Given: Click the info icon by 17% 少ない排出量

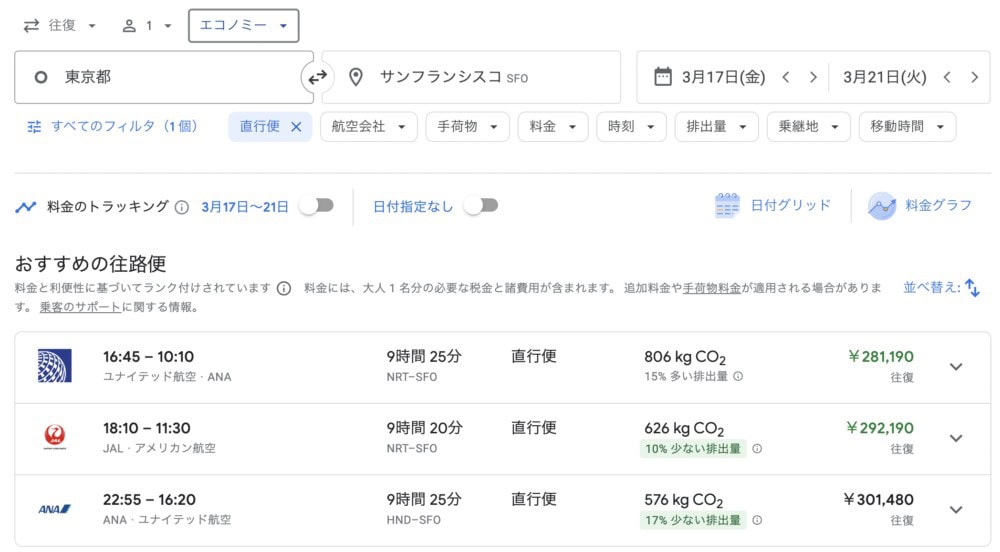Looking at the screenshot, I should coord(757,519).
